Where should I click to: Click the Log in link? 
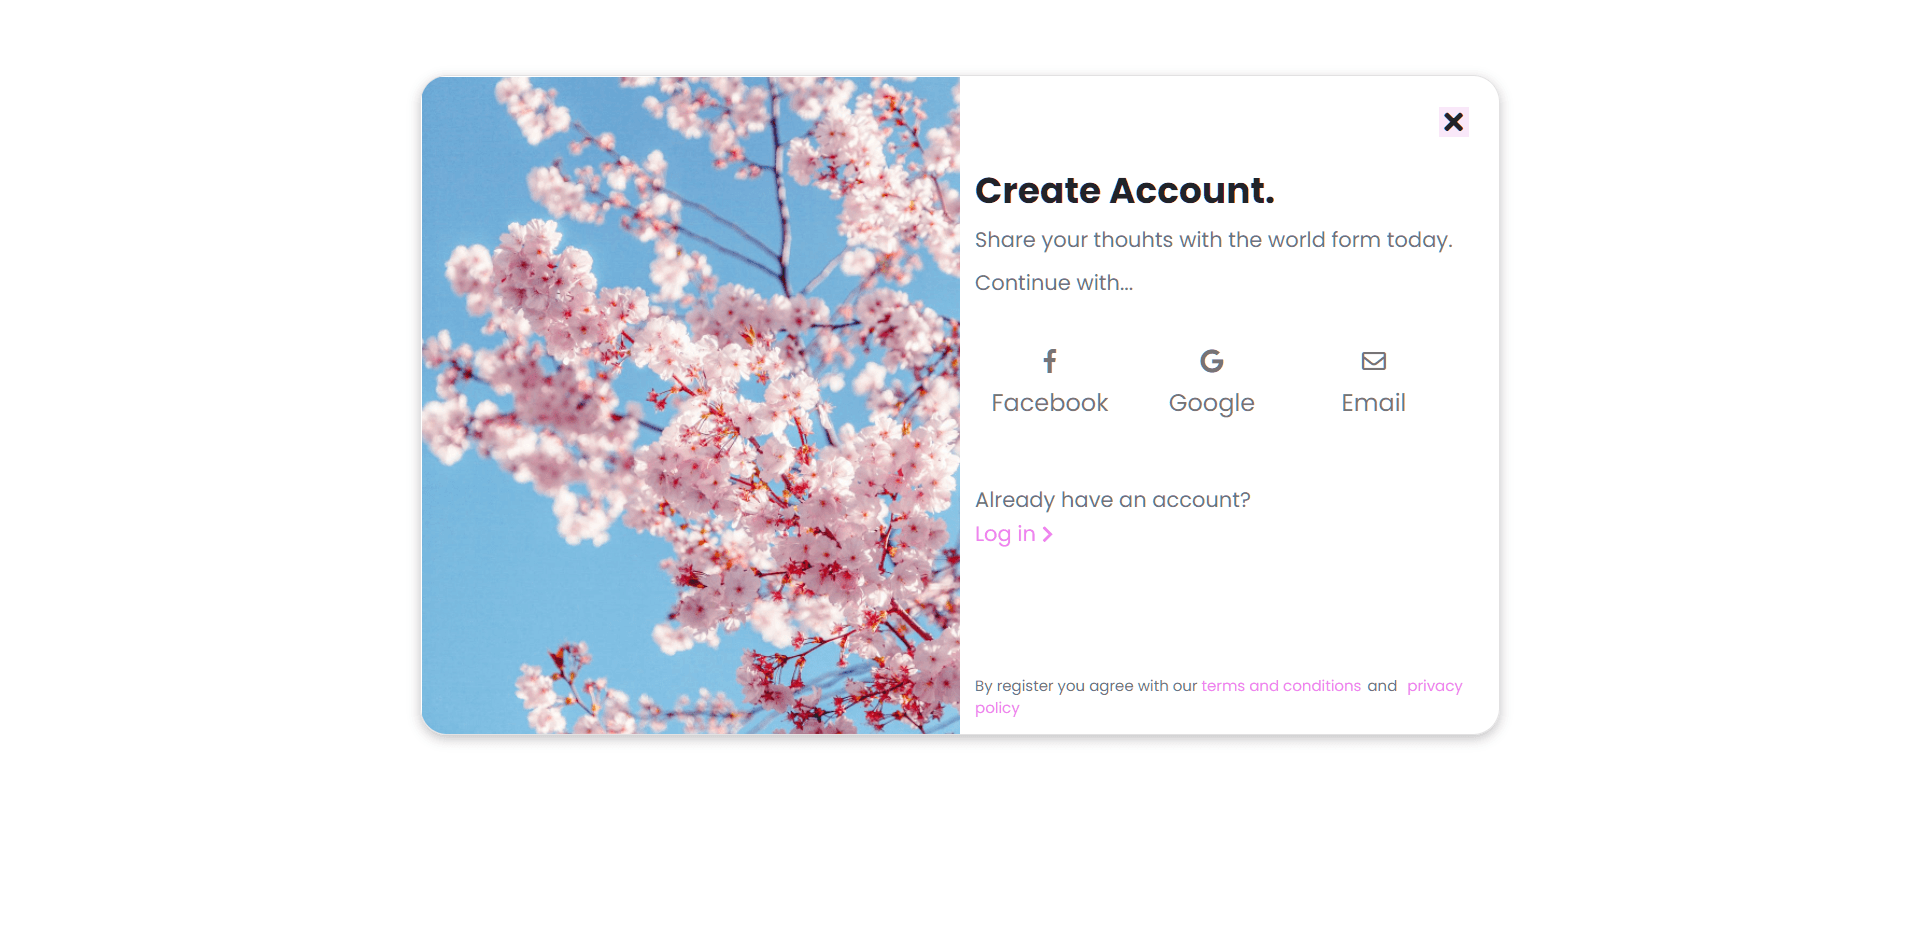point(1005,534)
